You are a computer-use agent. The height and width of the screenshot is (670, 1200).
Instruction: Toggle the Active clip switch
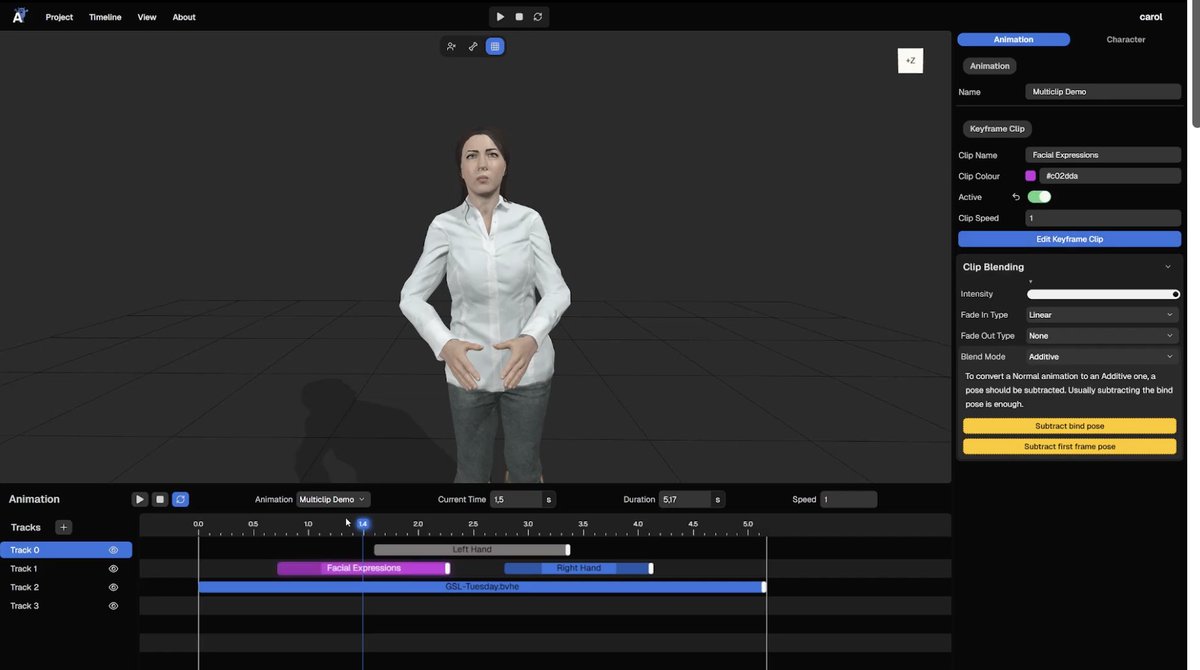point(1039,197)
